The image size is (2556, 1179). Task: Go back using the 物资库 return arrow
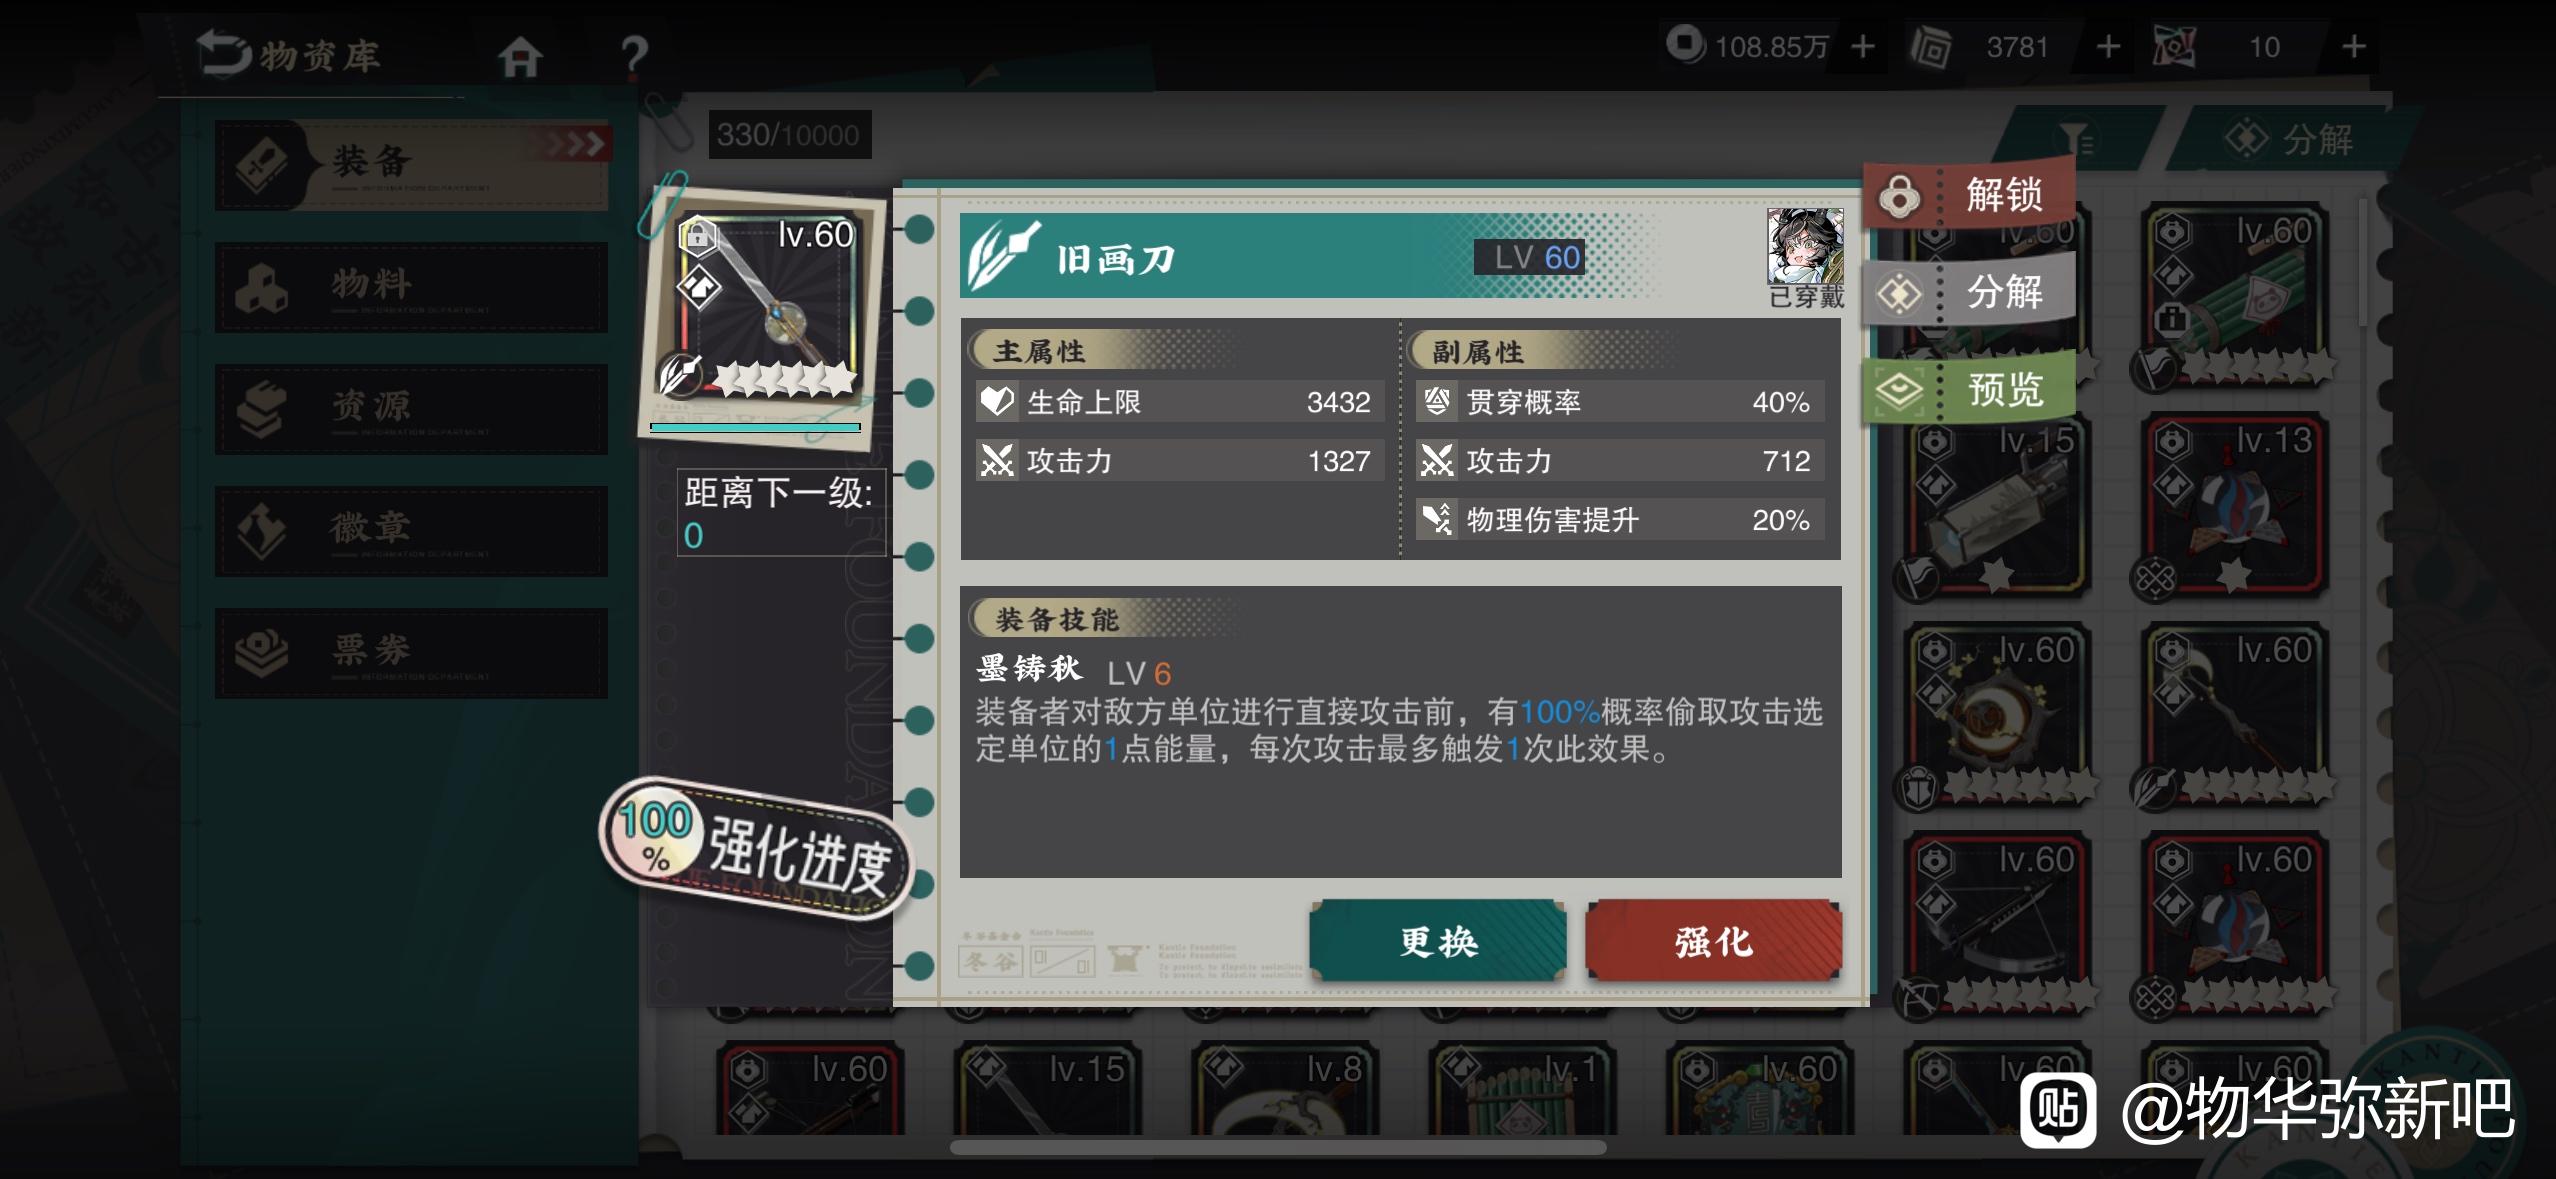224,52
